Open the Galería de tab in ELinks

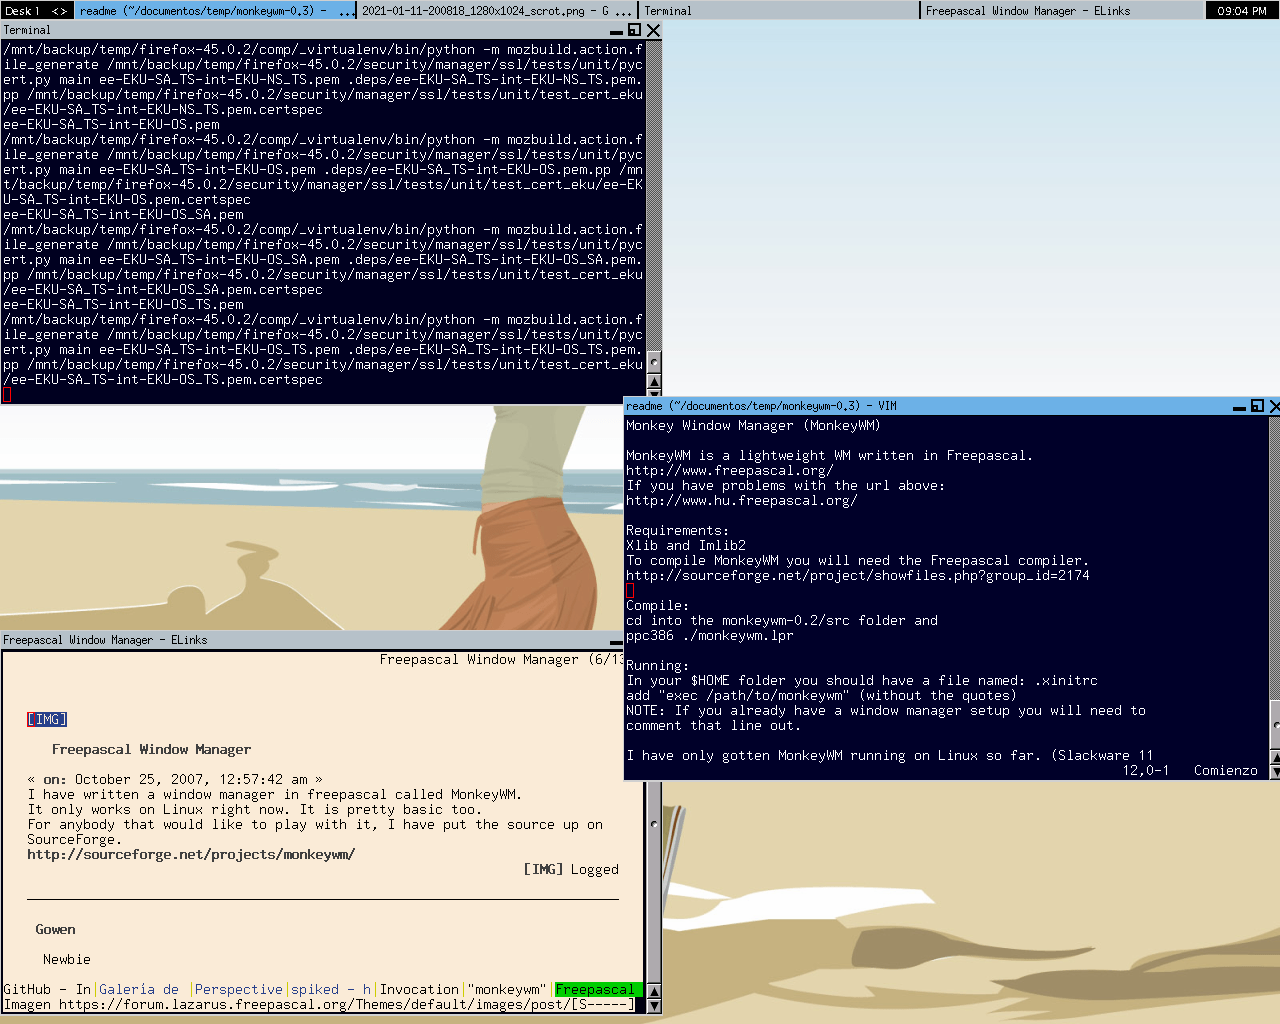coord(139,990)
